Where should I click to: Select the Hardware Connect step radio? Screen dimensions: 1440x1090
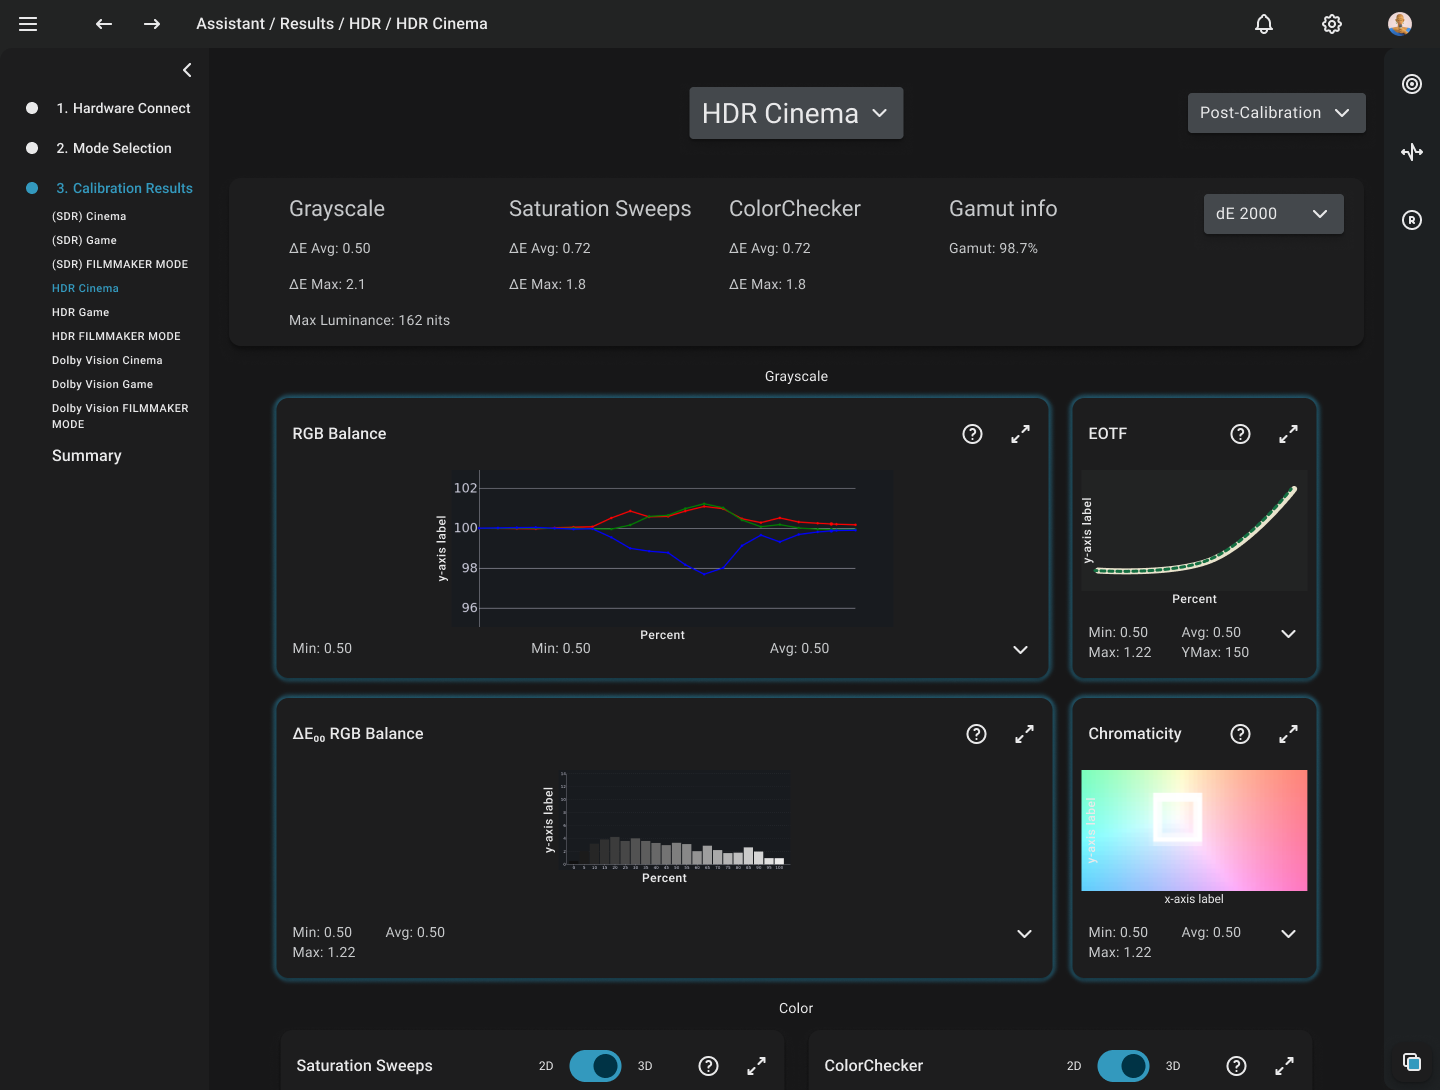32,108
